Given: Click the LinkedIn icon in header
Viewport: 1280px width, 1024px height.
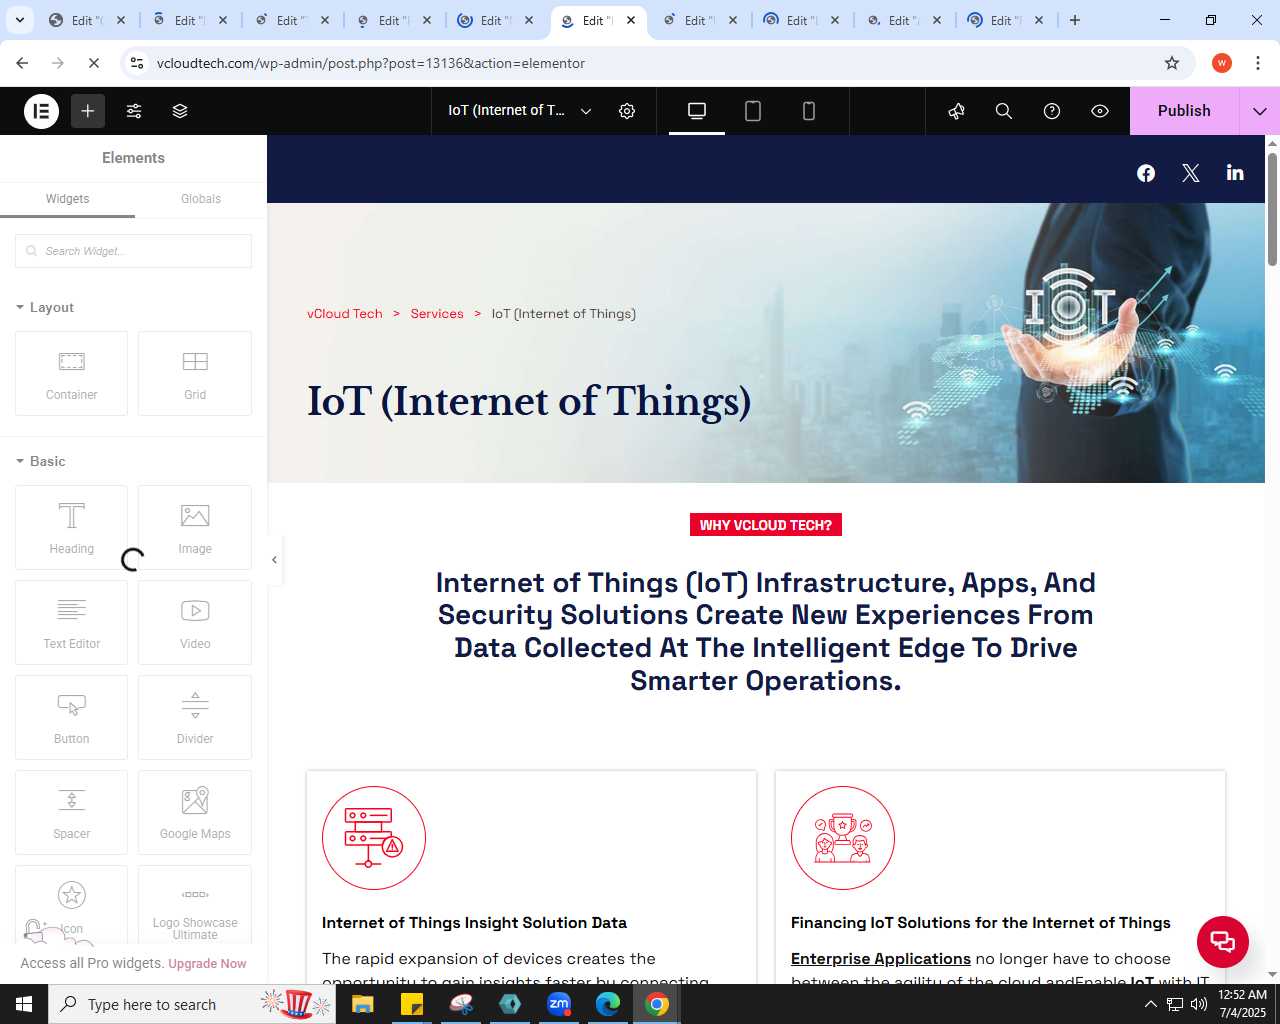Looking at the screenshot, I should point(1235,173).
